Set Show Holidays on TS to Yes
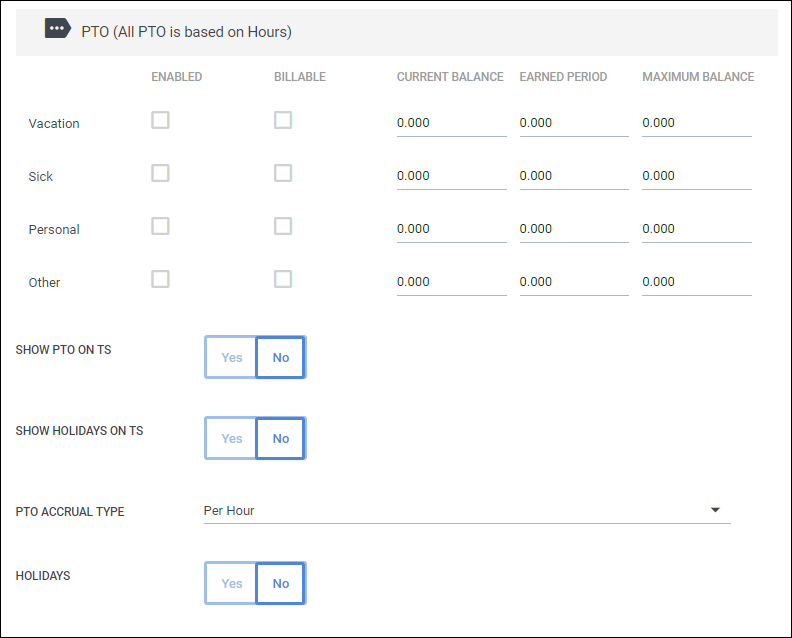This screenshot has height=638, width=792. click(231, 438)
